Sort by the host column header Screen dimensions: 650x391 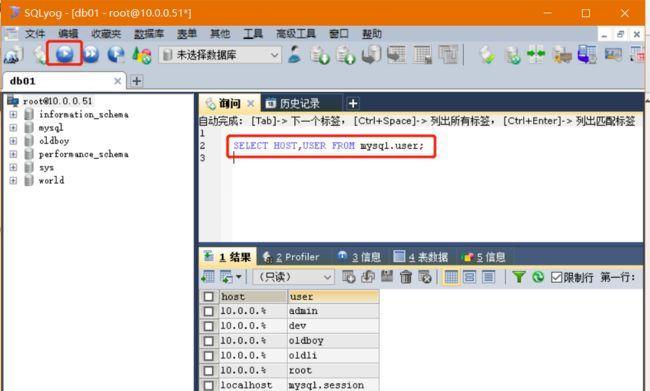point(253,296)
